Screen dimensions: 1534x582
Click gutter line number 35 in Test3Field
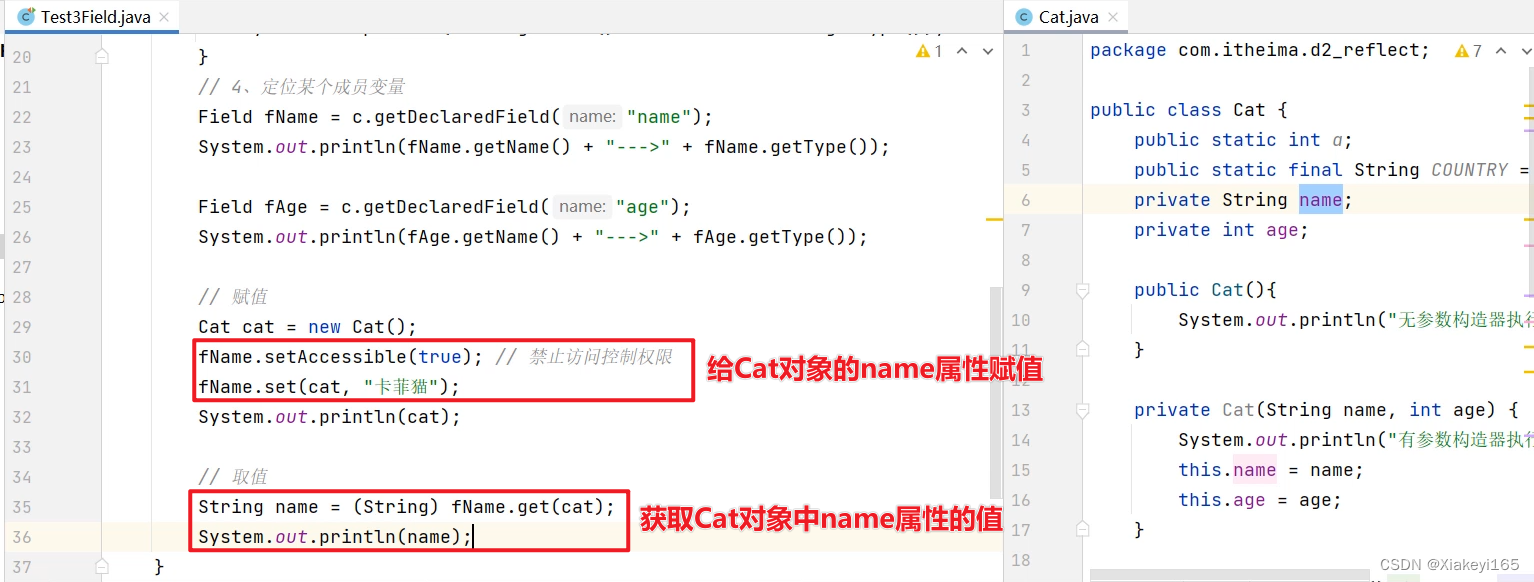(22, 507)
